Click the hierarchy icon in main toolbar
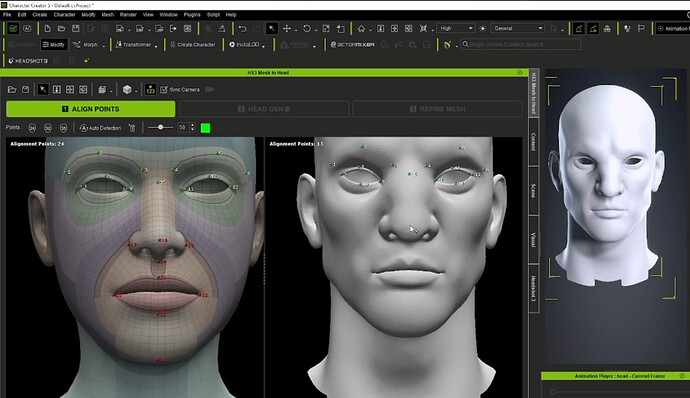Image resolution: width=690 pixels, height=398 pixels. point(607,29)
